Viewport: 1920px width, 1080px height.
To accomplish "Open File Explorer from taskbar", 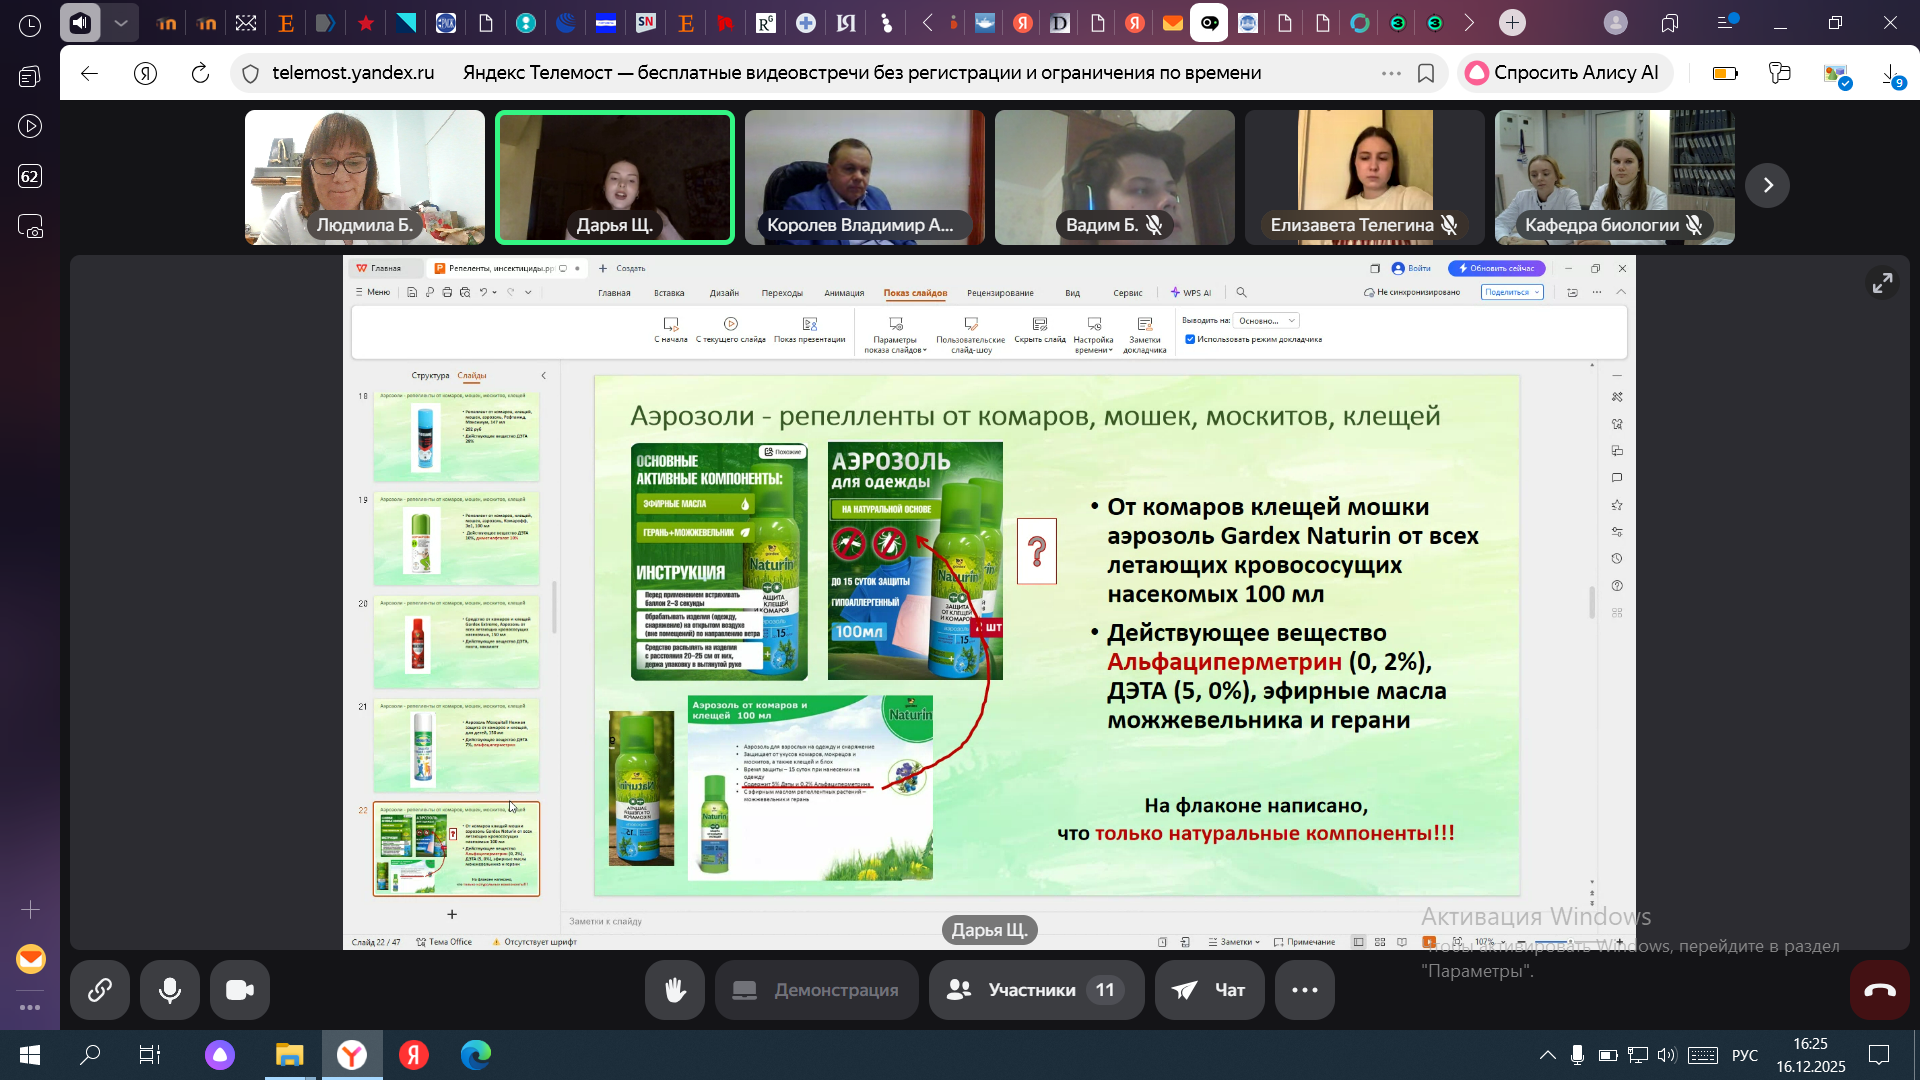I will pyautogui.click(x=289, y=1055).
